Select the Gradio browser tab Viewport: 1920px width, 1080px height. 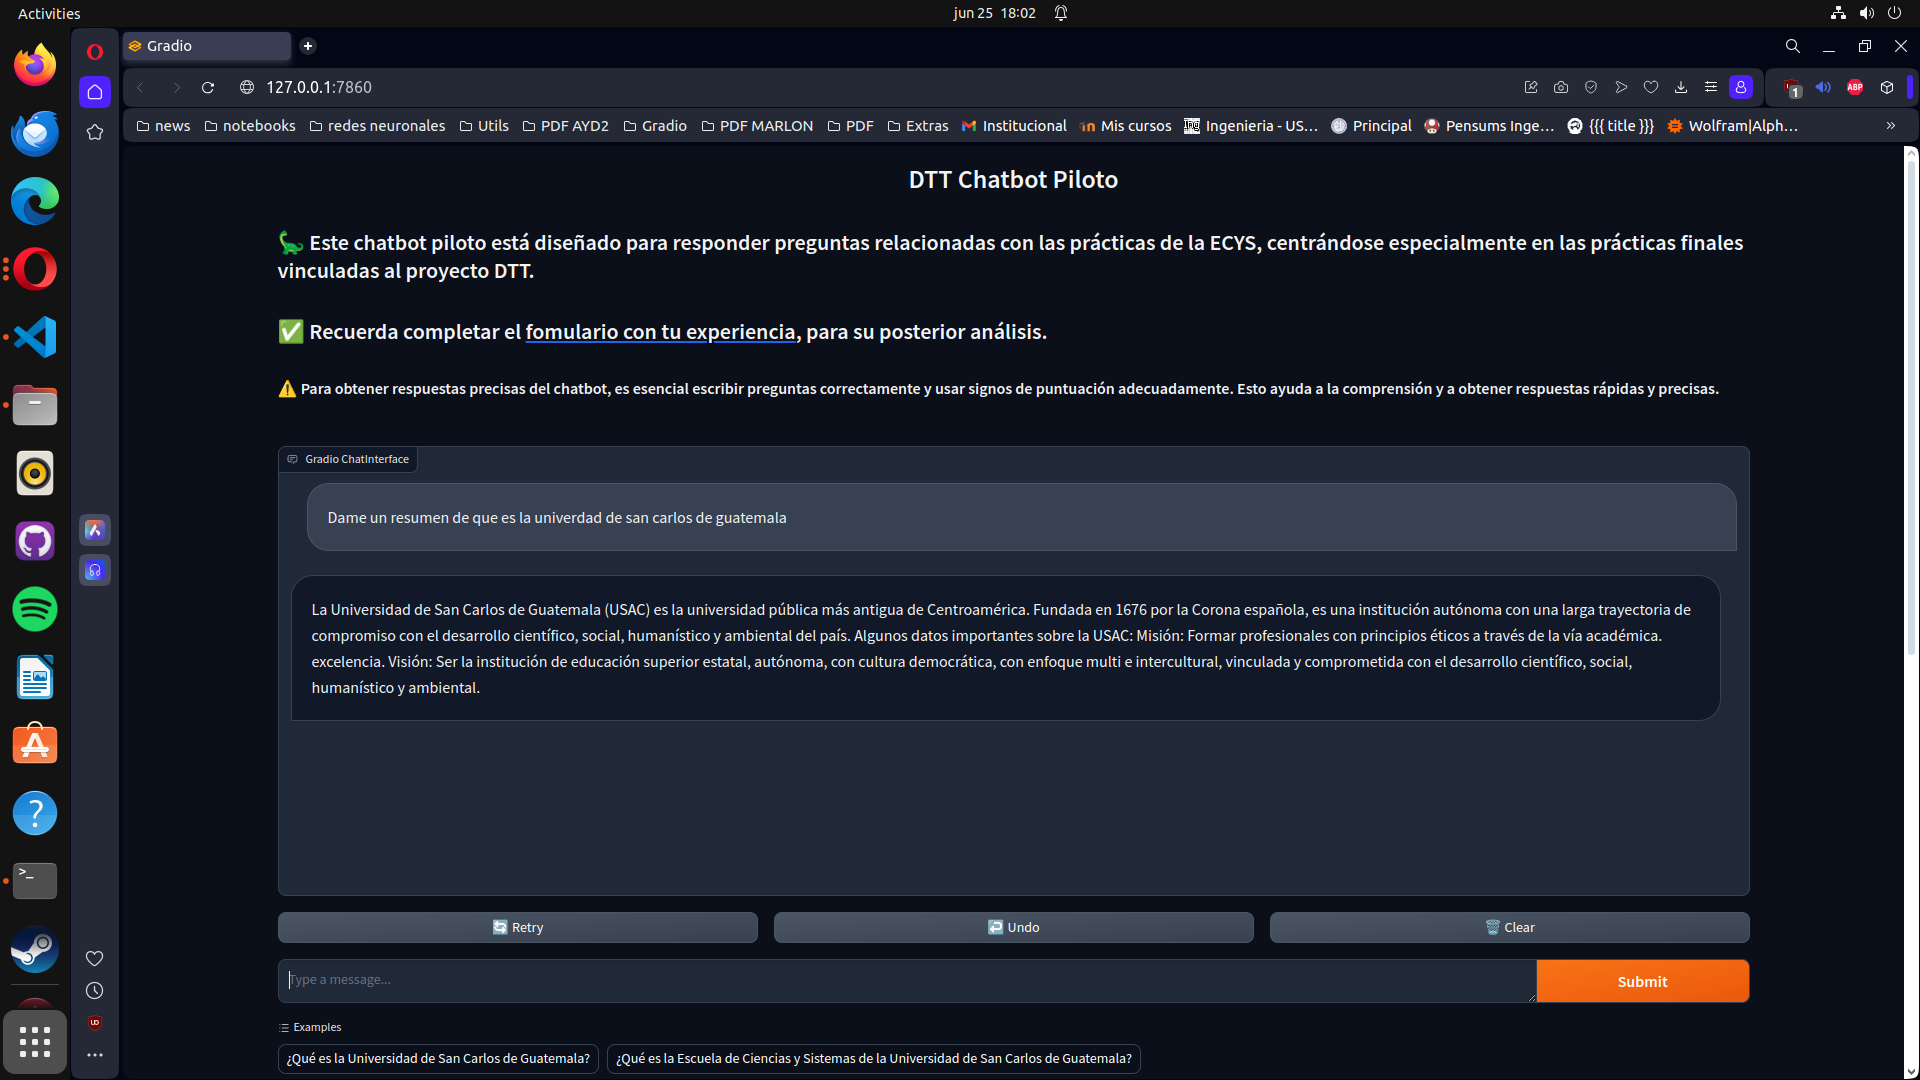pyautogui.click(x=207, y=46)
